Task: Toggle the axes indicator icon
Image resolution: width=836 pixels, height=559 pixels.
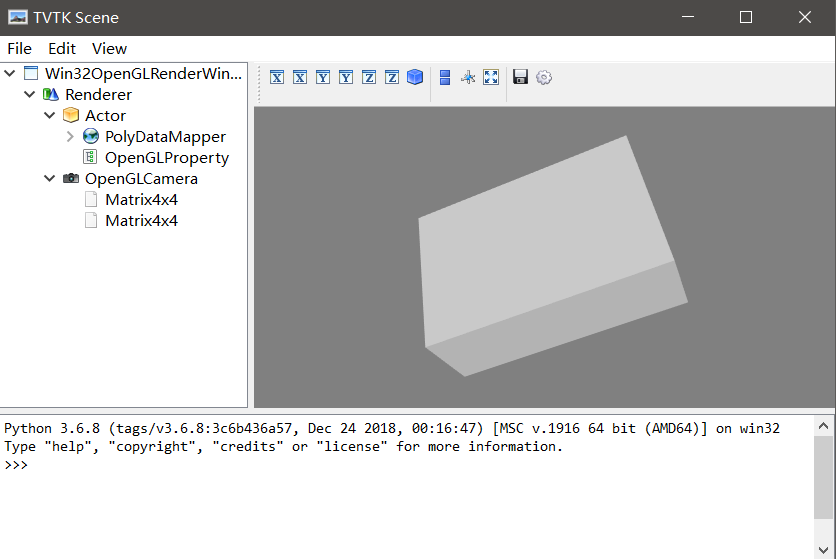Action: [468, 77]
